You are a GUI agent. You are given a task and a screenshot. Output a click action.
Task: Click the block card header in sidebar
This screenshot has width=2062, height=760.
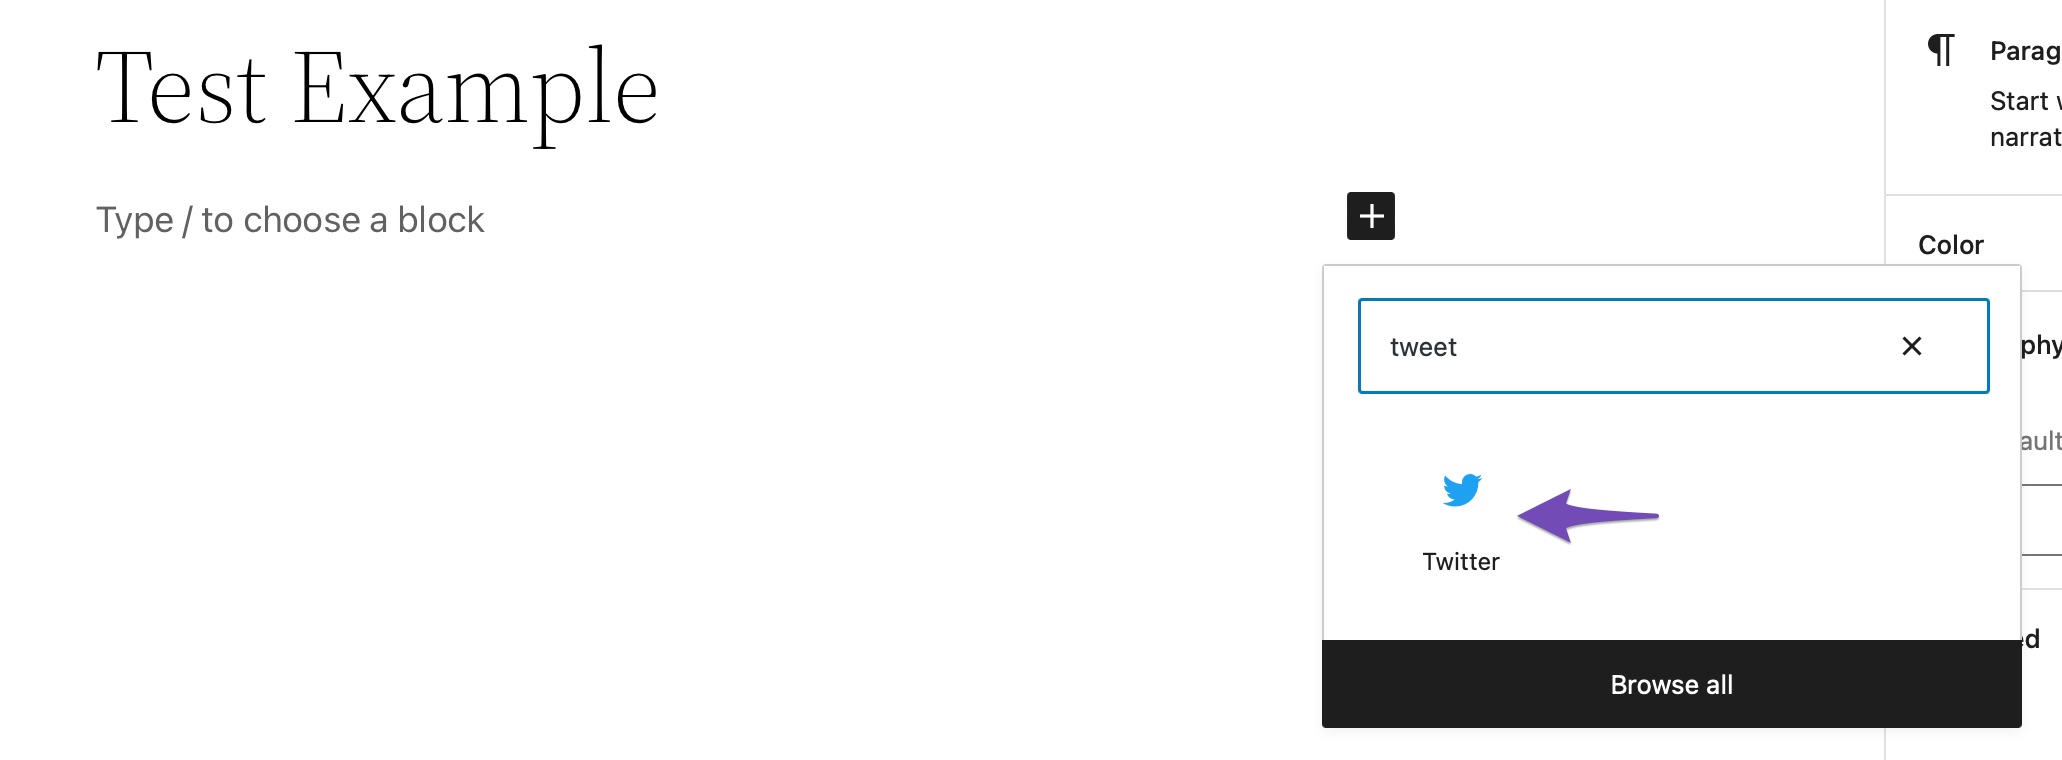[x=1973, y=95]
